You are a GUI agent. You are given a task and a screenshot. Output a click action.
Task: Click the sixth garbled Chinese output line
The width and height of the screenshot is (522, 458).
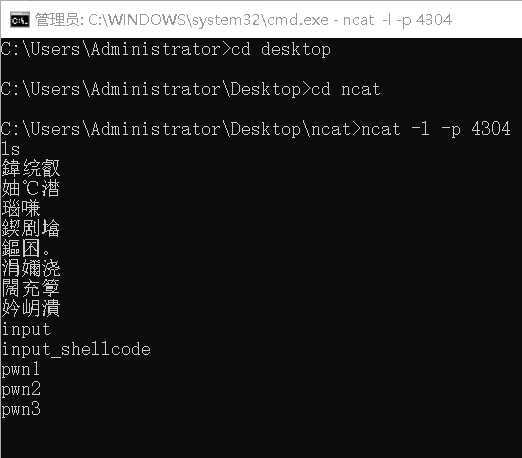[x=31, y=268]
